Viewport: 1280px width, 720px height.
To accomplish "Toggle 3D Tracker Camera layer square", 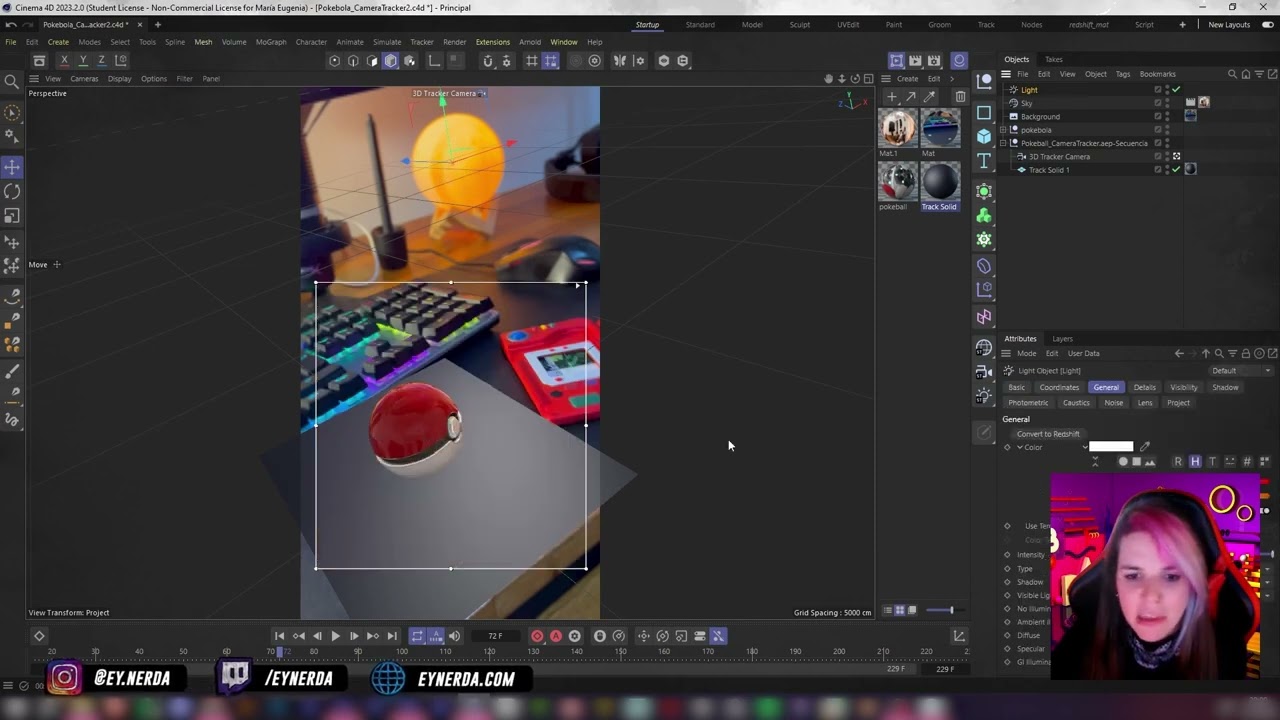I will coord(1158,157).
